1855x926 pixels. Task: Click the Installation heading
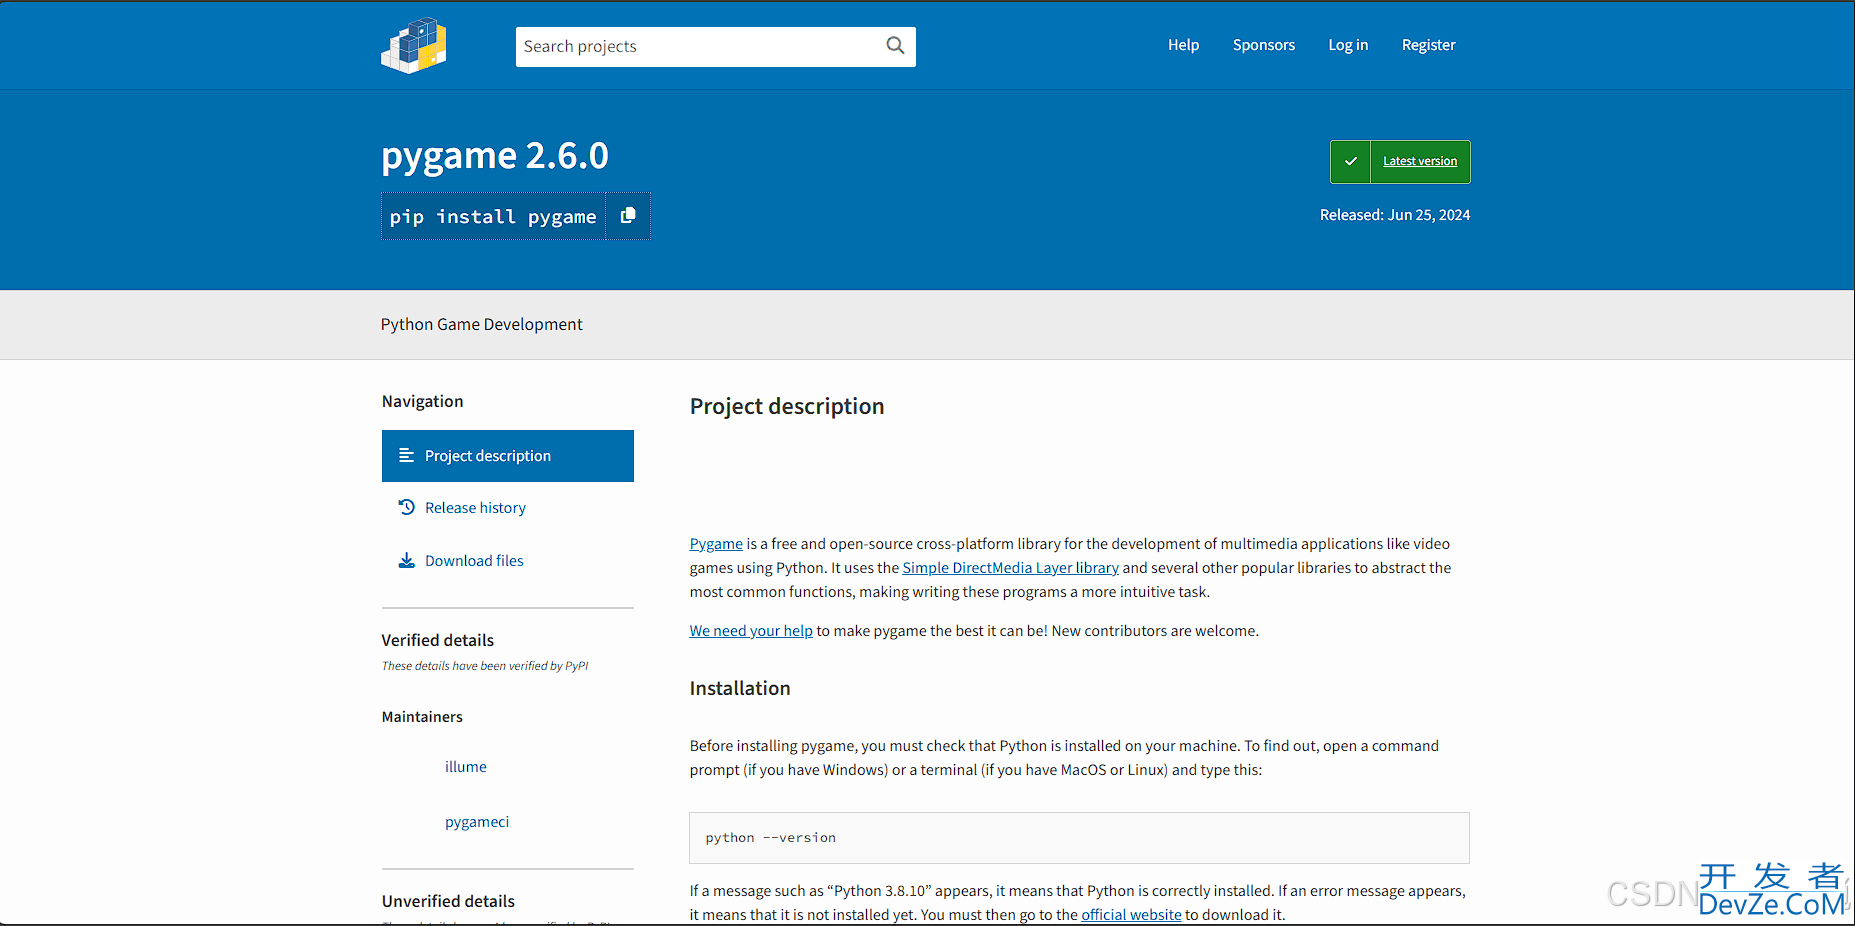pos(740,688)
